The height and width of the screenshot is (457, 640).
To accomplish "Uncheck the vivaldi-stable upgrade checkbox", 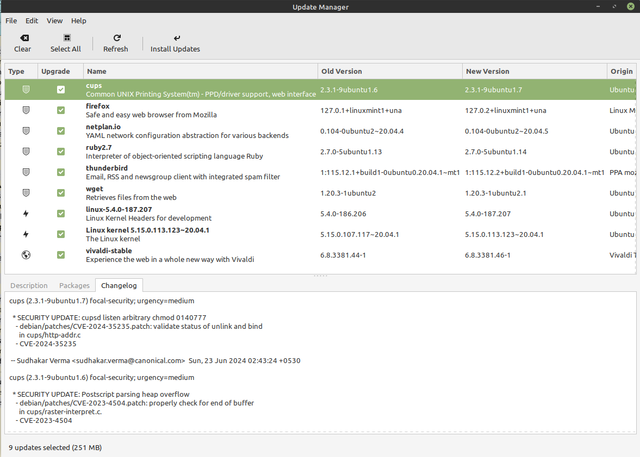I will click(61, 255).
